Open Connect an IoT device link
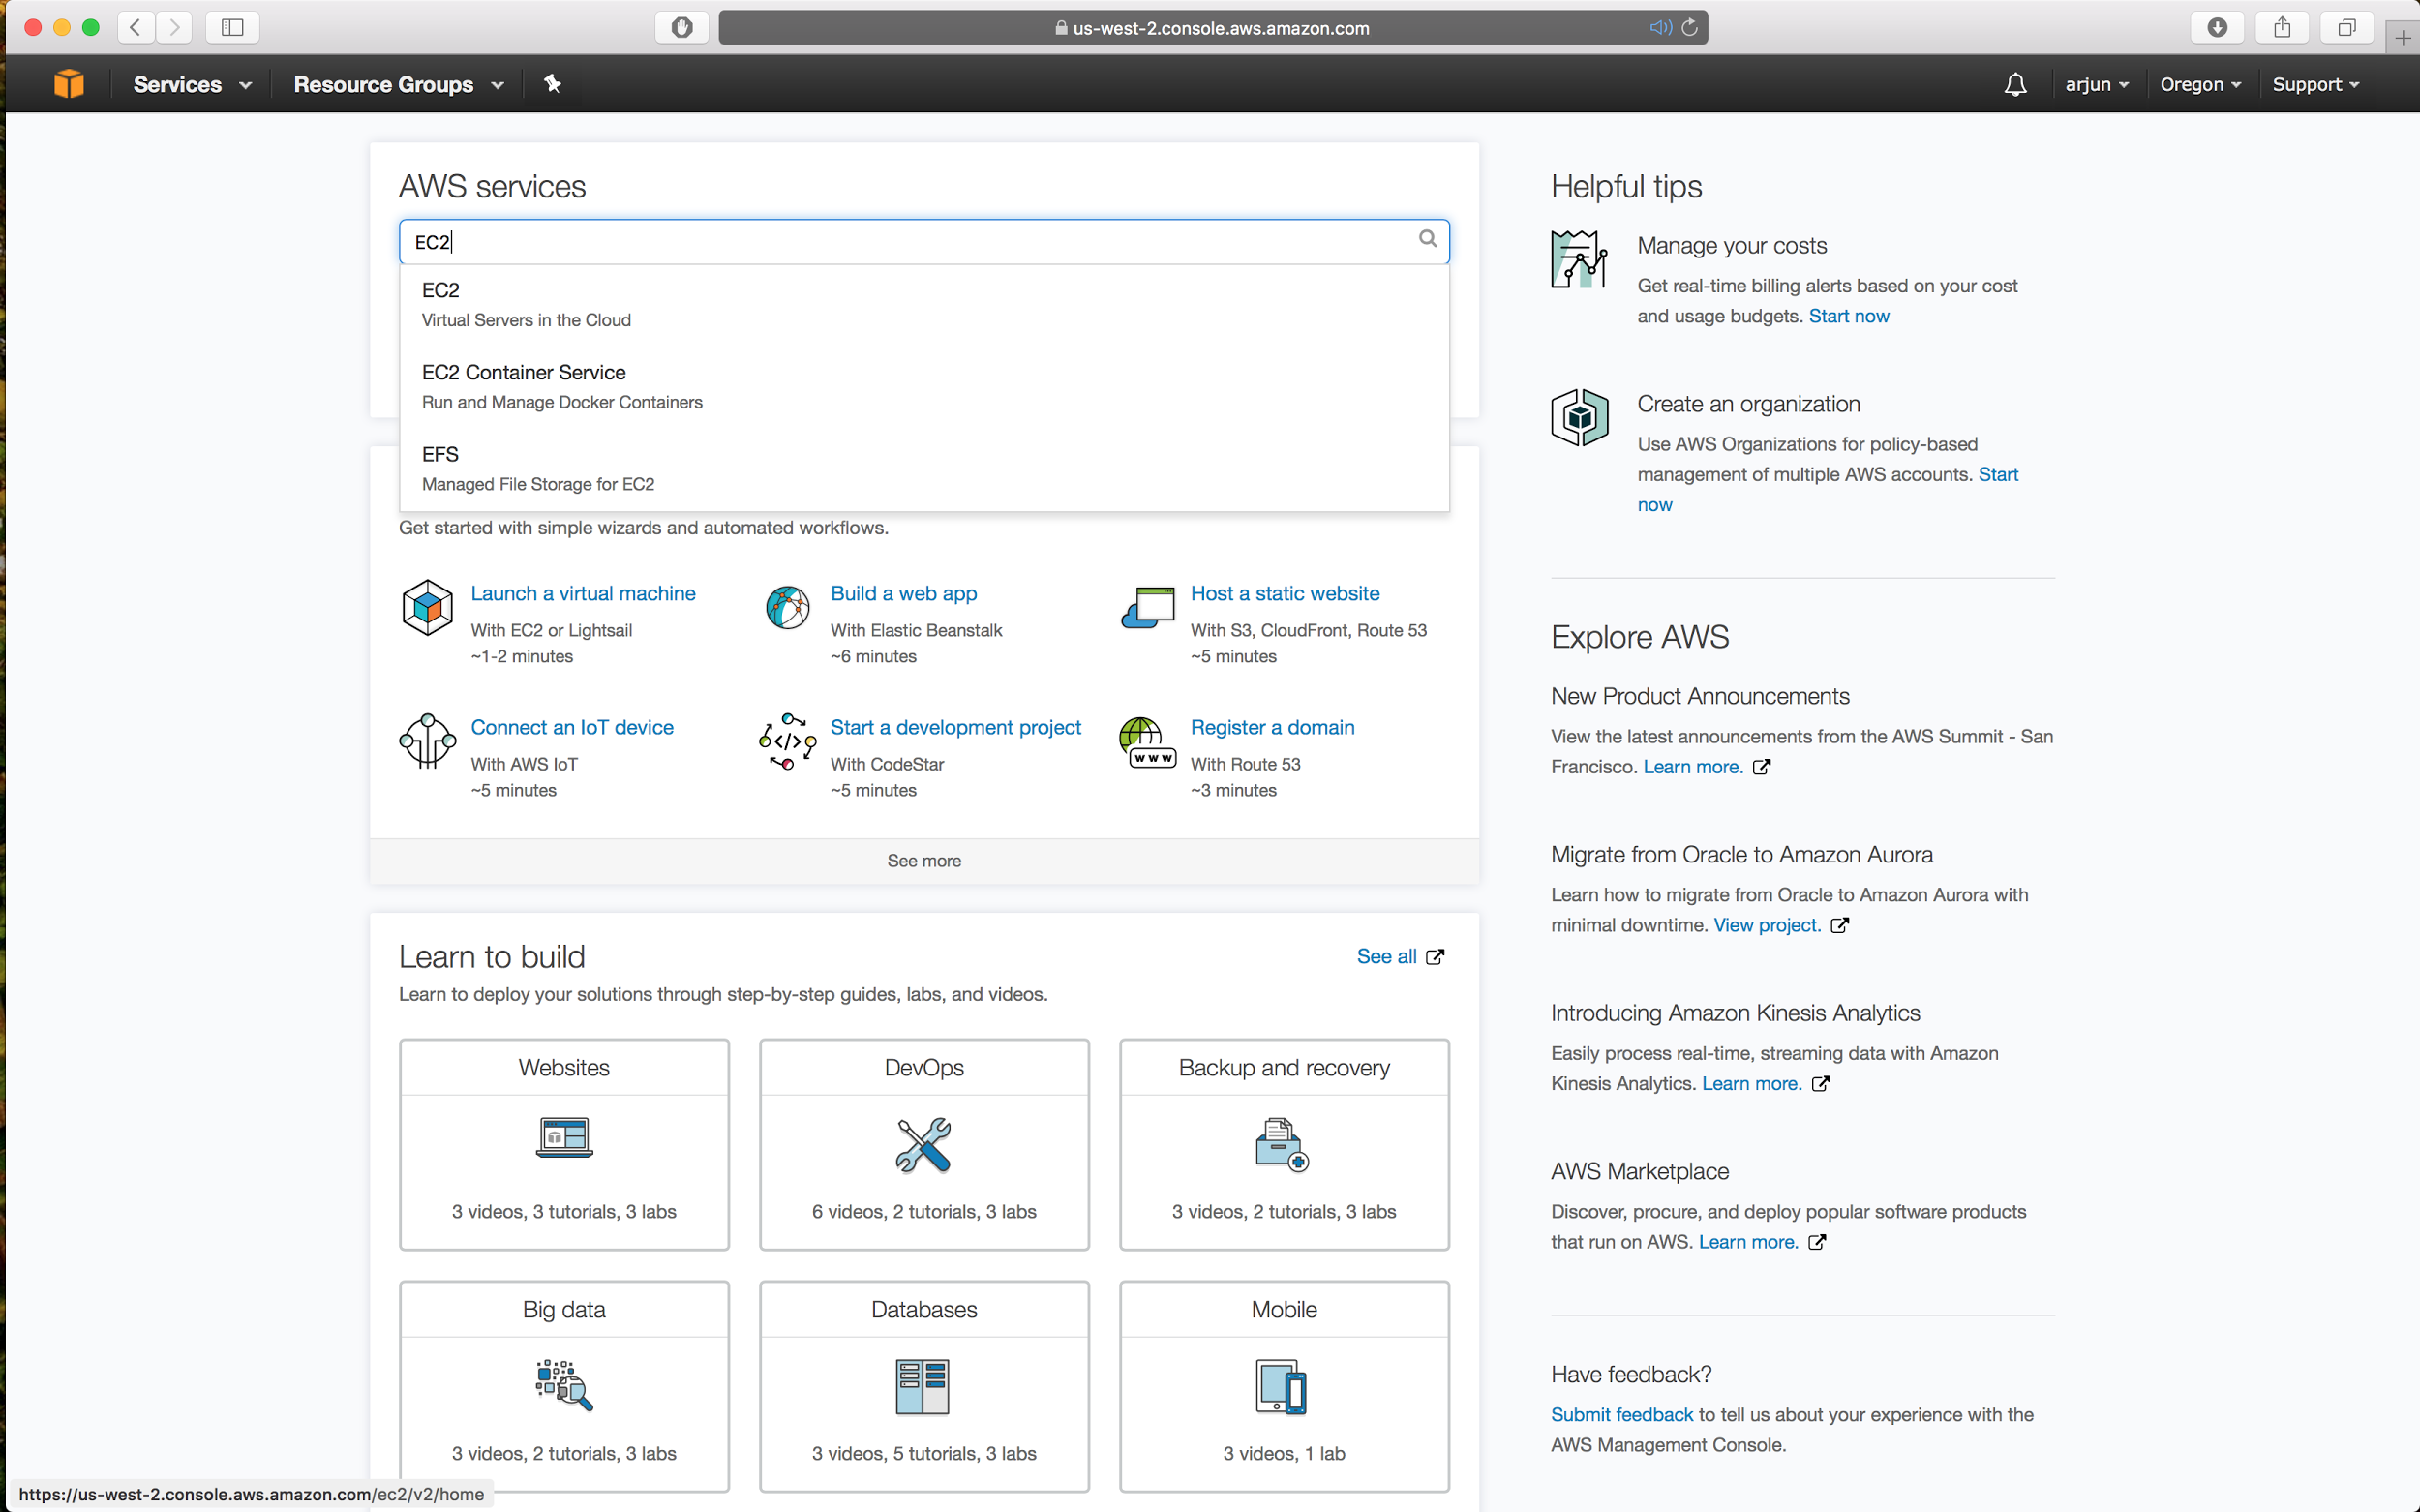 pyautogui.click(x=572, y=727)
